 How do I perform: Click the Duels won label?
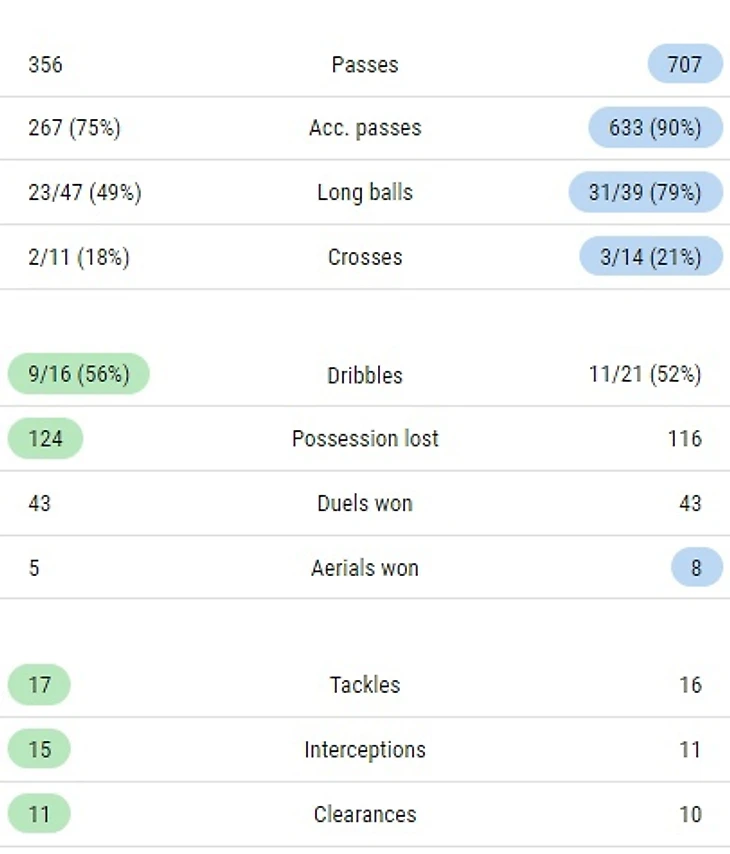[x=365, y=503]
